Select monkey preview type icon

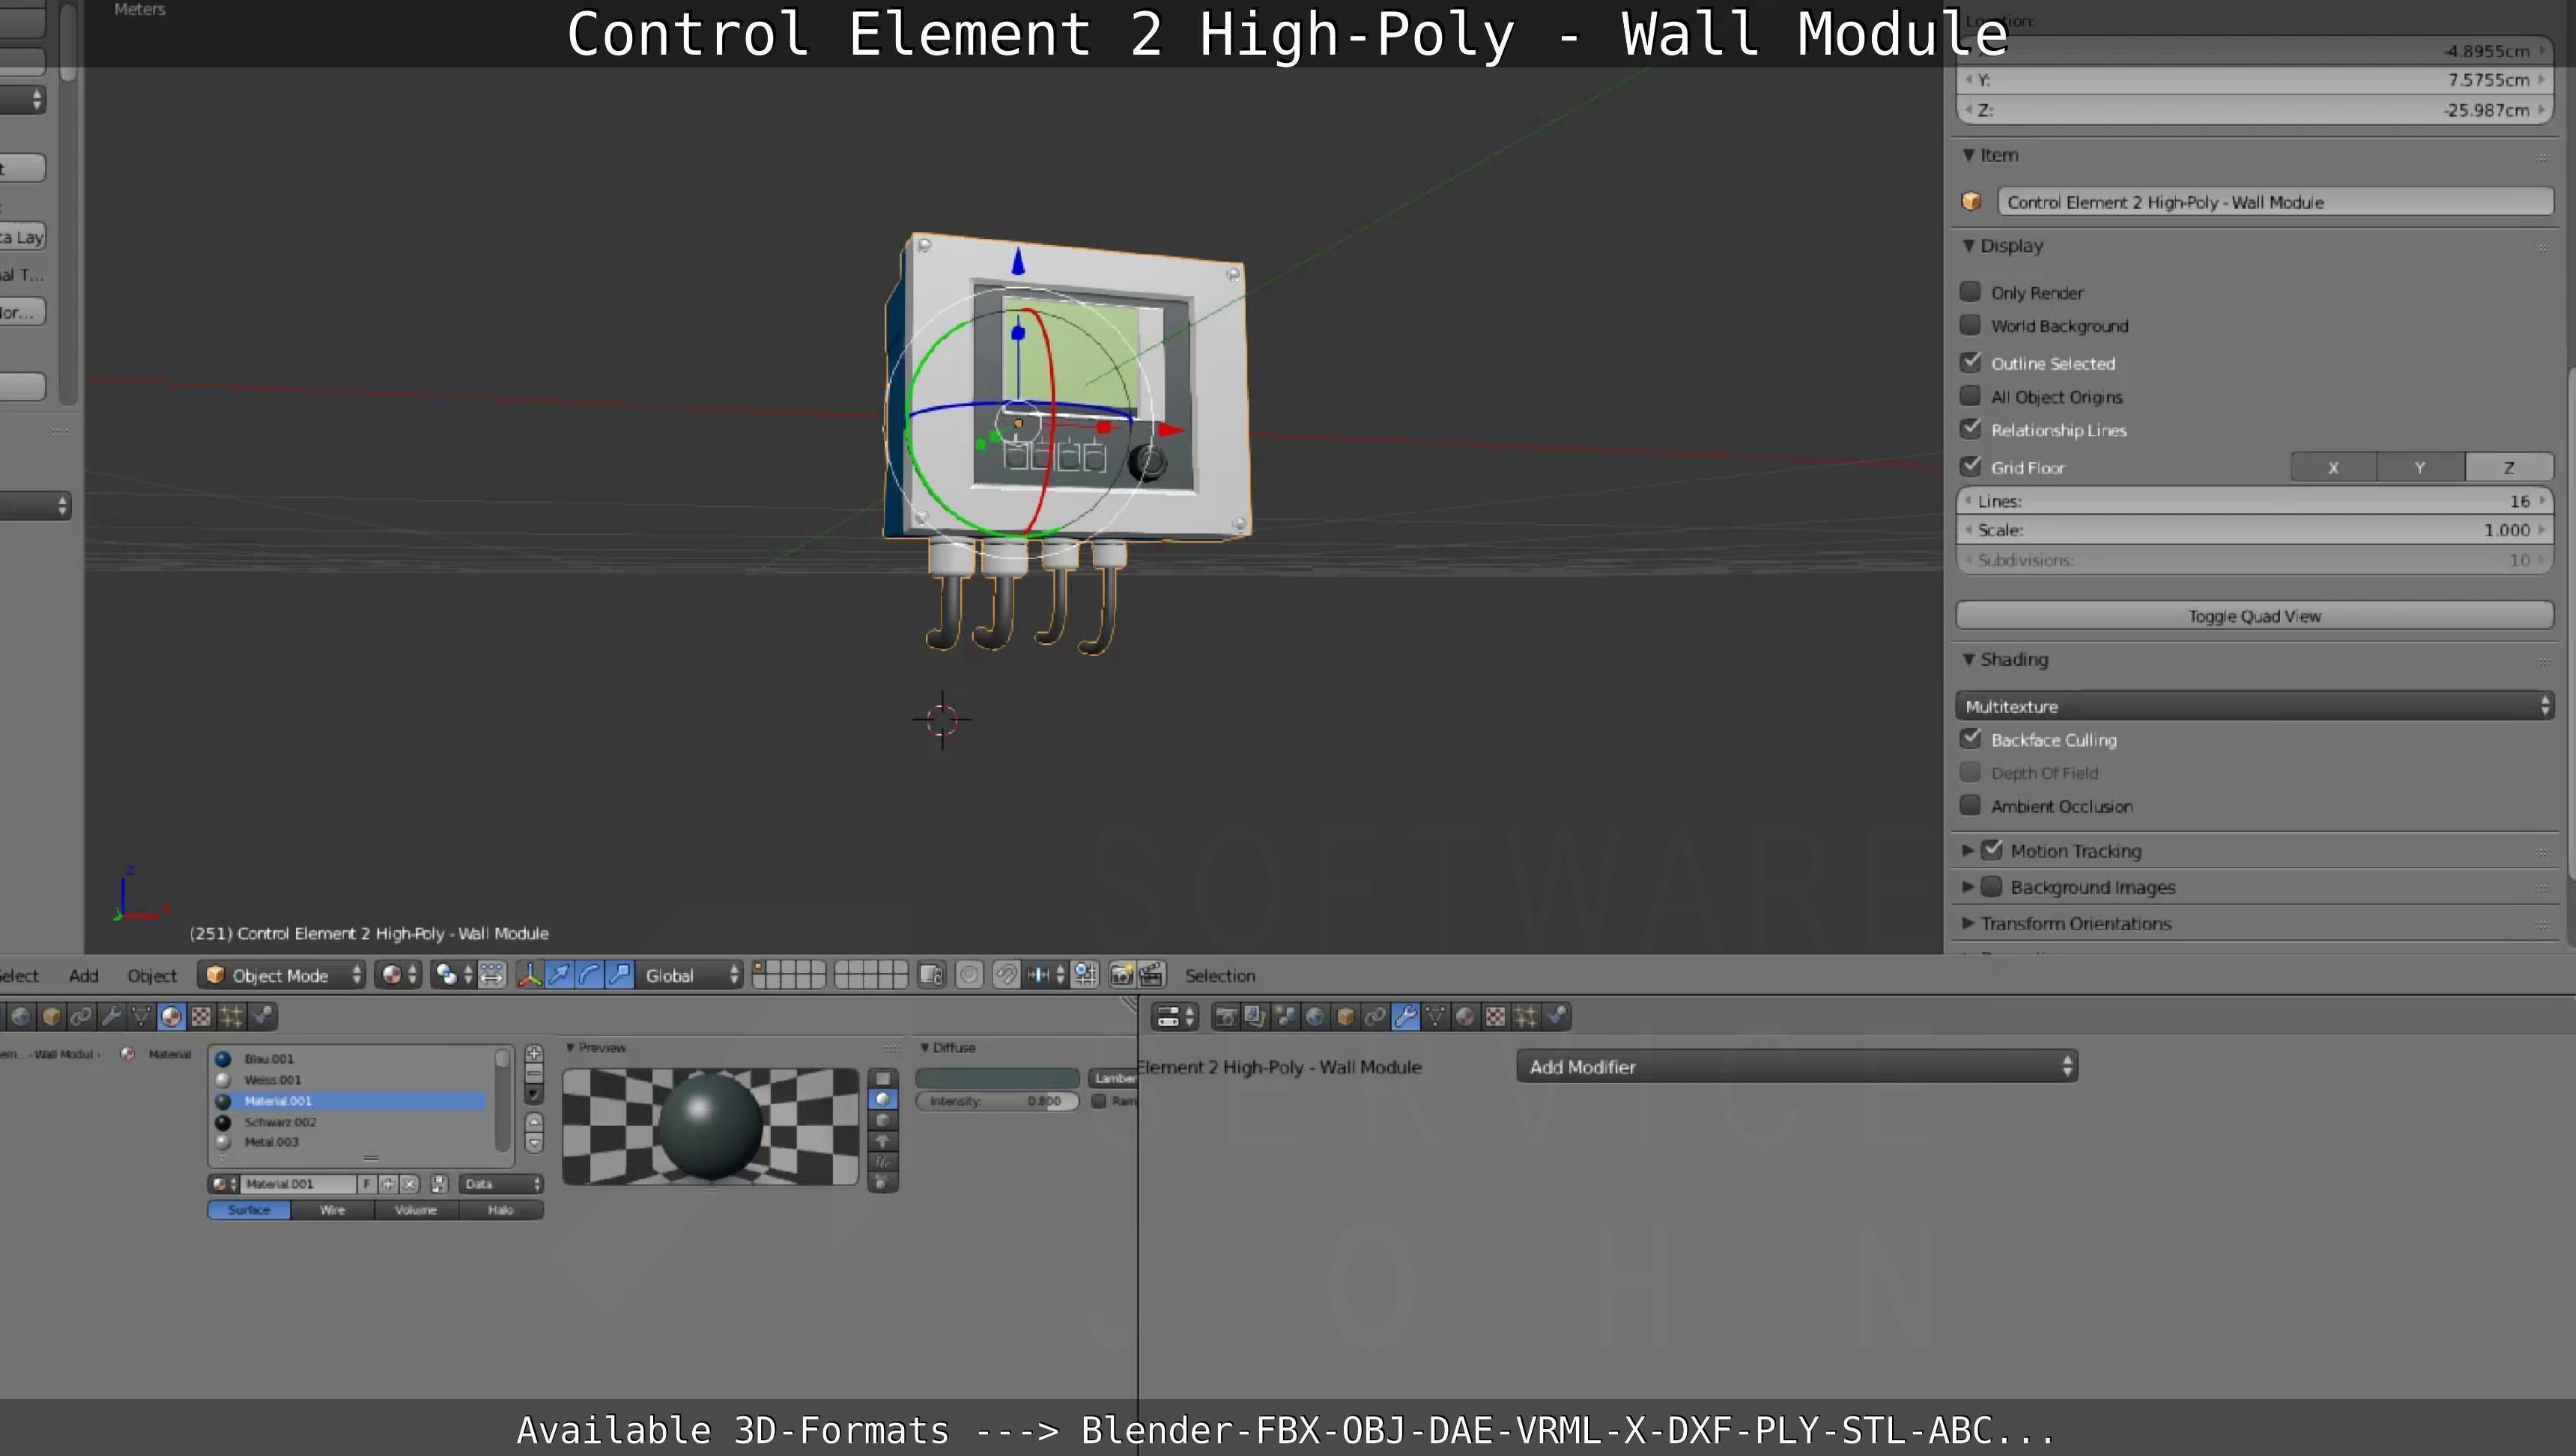click(882, 1141)
